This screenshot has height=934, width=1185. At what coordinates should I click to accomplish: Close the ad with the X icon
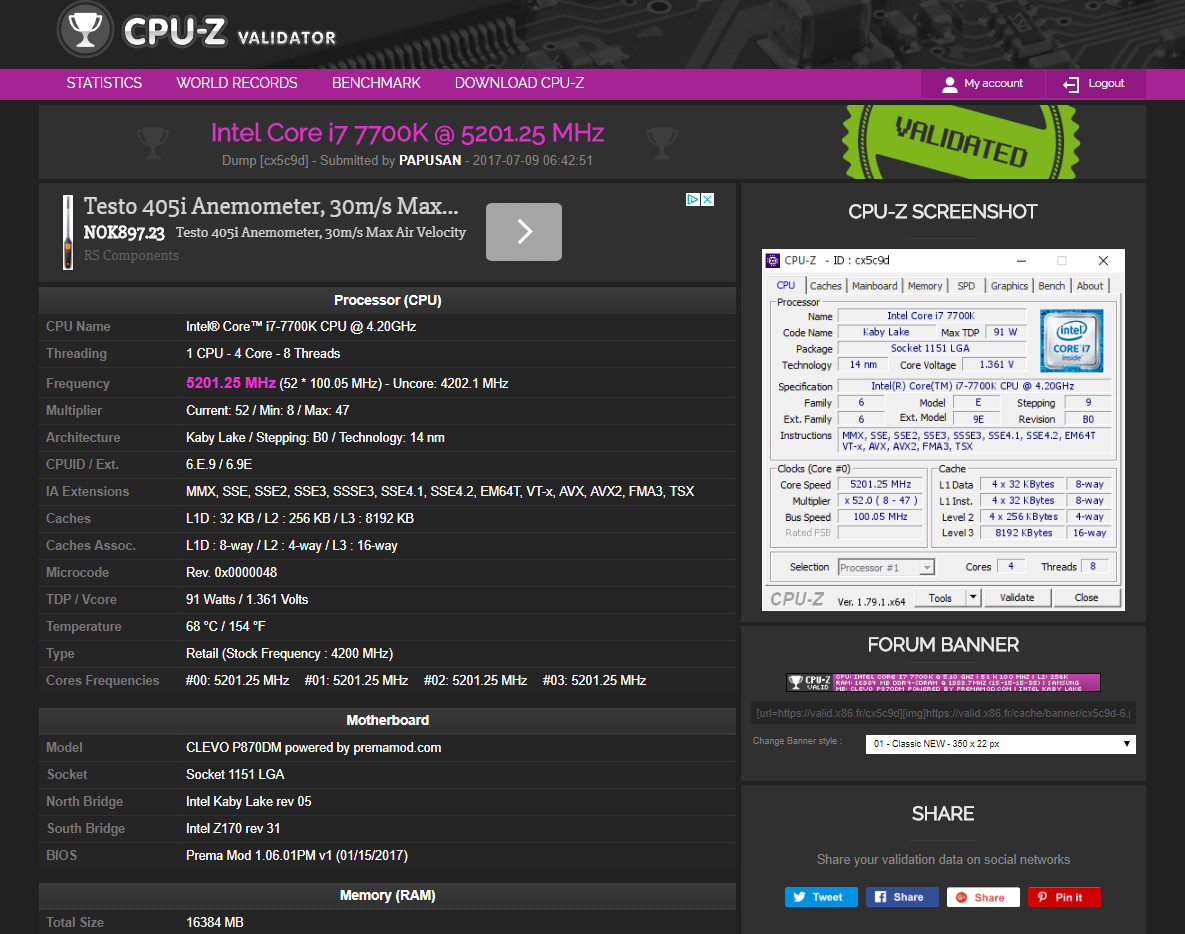coord(707,199)
